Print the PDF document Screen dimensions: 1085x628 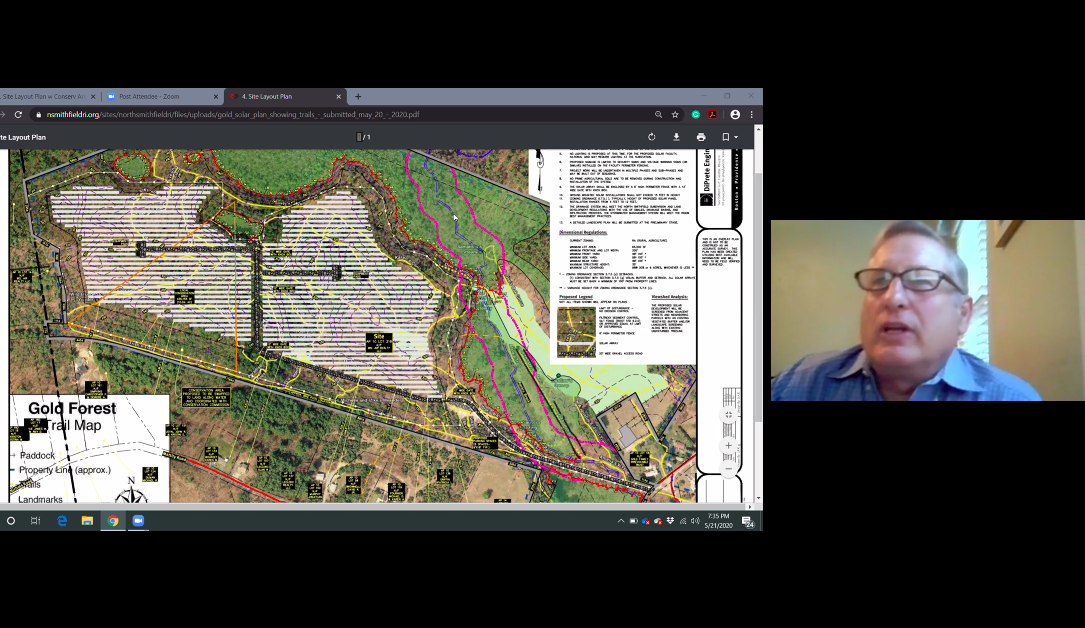click(701, 137)
